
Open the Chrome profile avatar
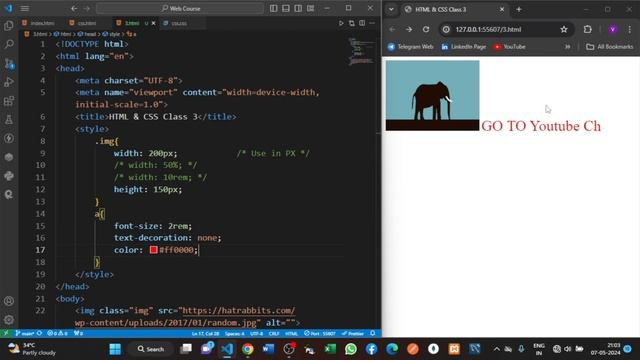[613, 29]
